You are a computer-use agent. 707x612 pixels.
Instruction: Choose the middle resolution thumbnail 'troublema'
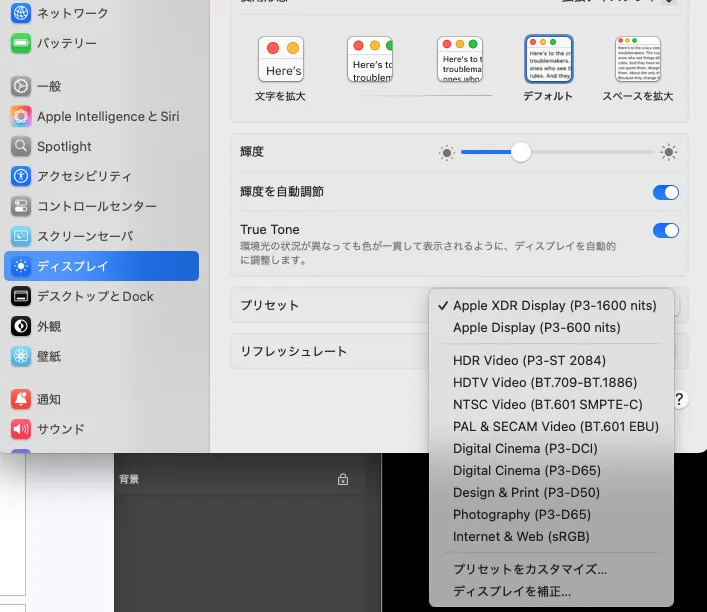pyautogui.click(x=460, y=59)
